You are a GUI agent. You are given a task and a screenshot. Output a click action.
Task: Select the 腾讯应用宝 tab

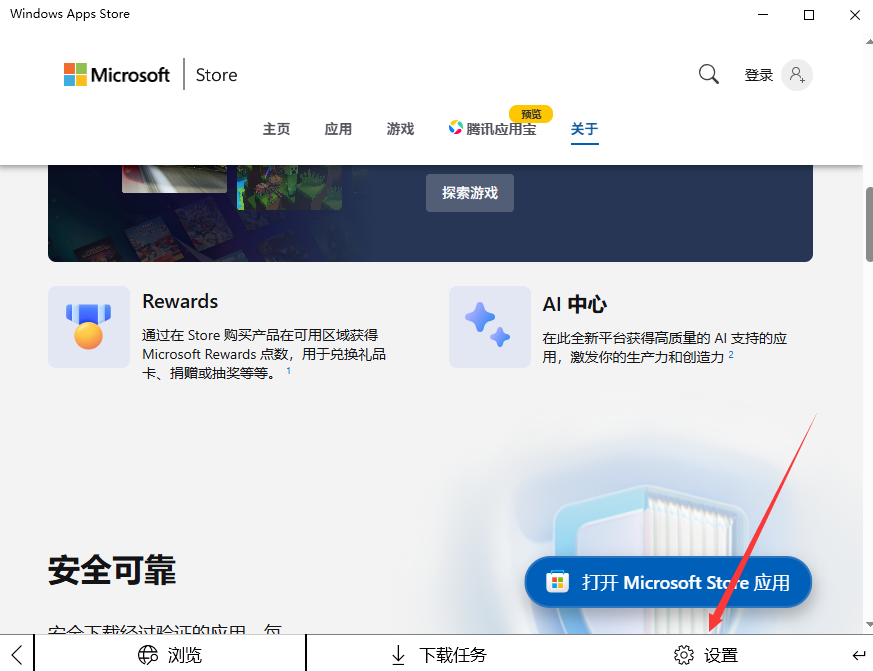[493, 129]
